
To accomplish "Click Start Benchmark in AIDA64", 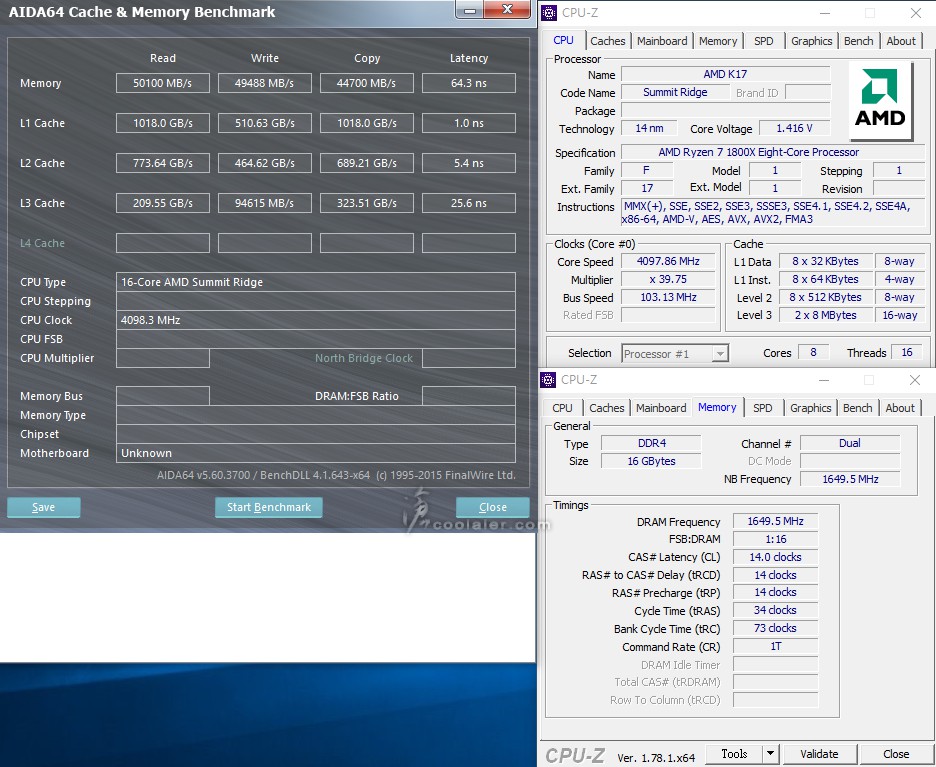I will coord(269,507).
